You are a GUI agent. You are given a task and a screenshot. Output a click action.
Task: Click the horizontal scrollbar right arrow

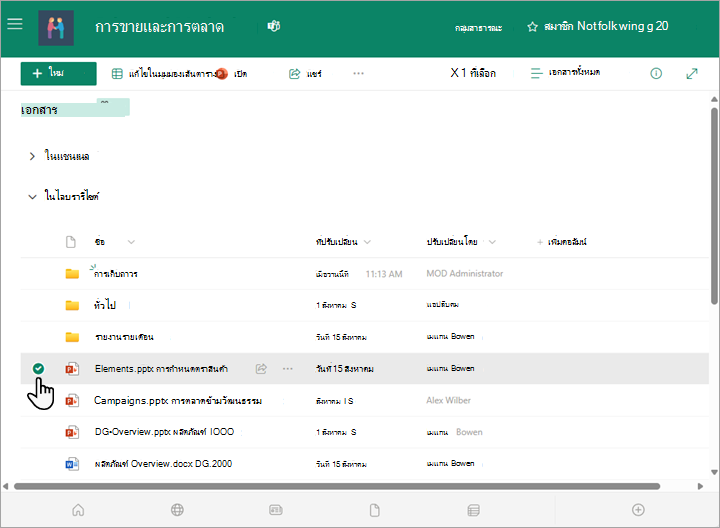click(700, 486)
